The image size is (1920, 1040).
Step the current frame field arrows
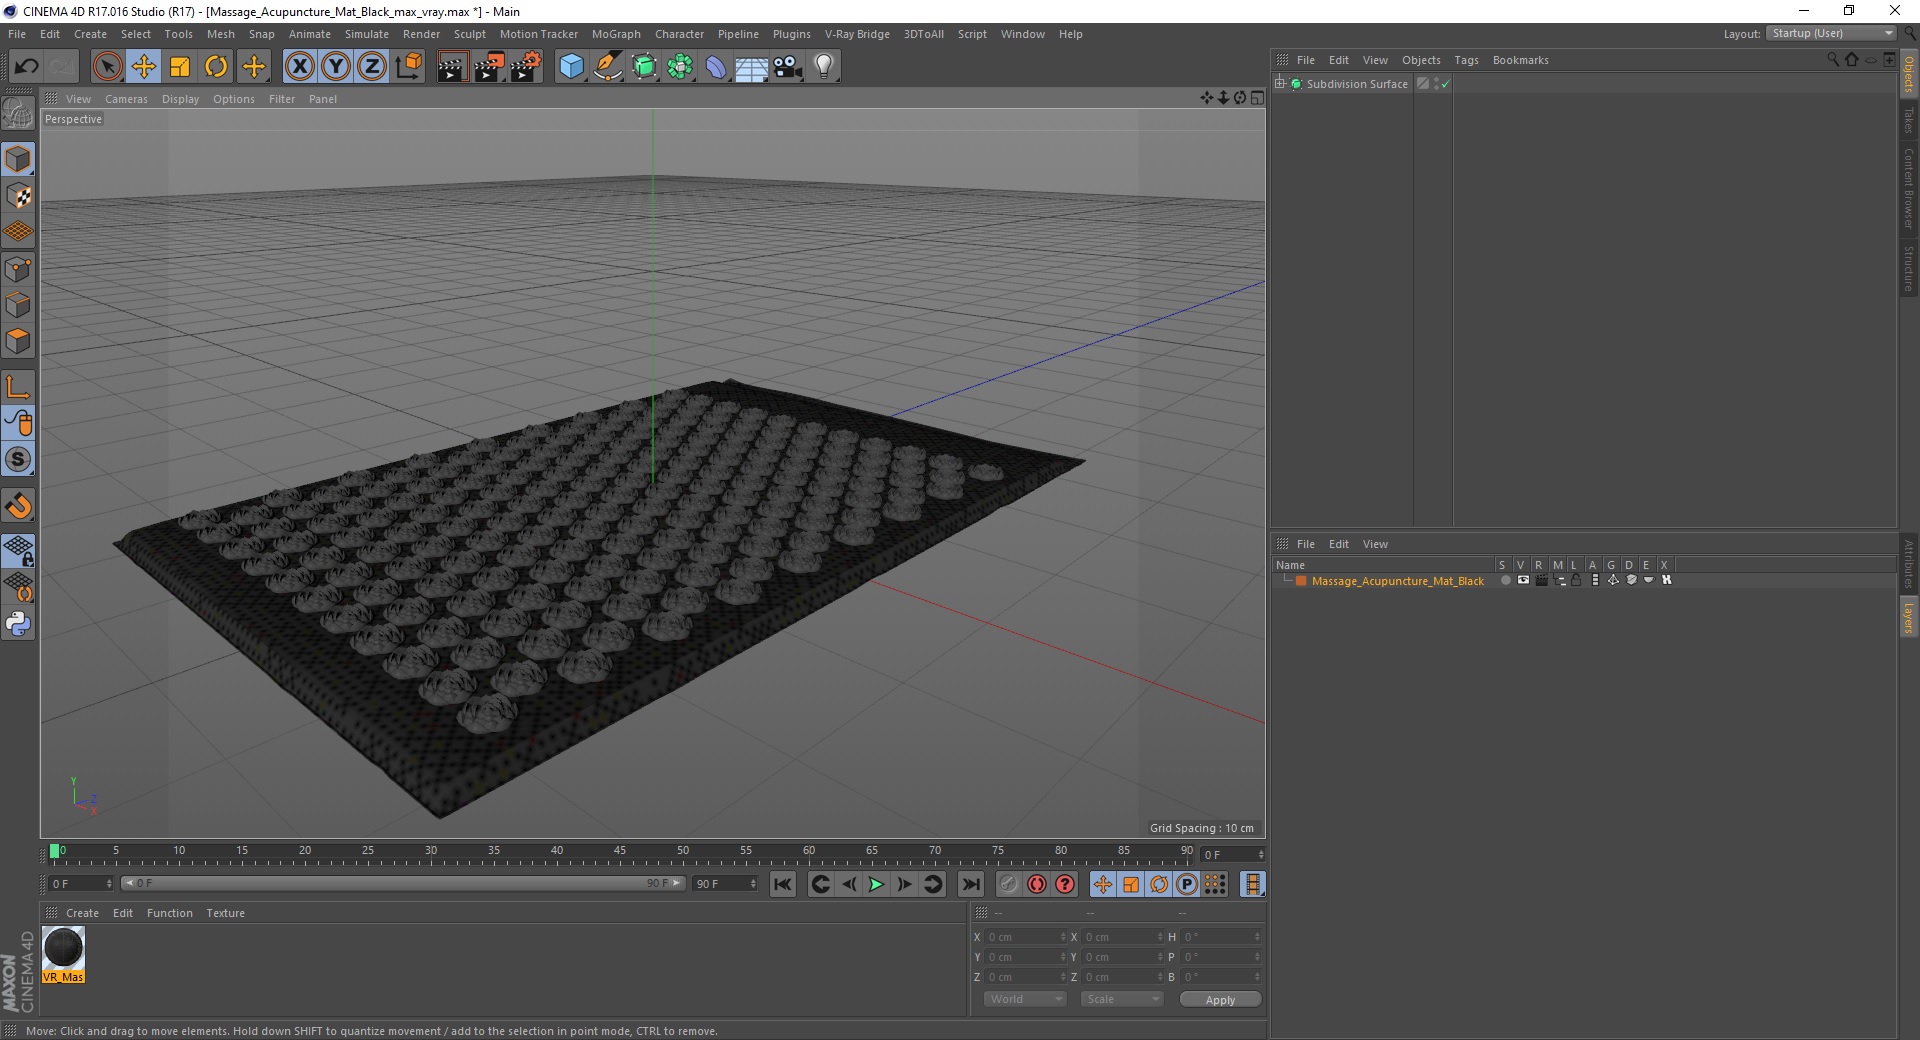click(1261, 854)
